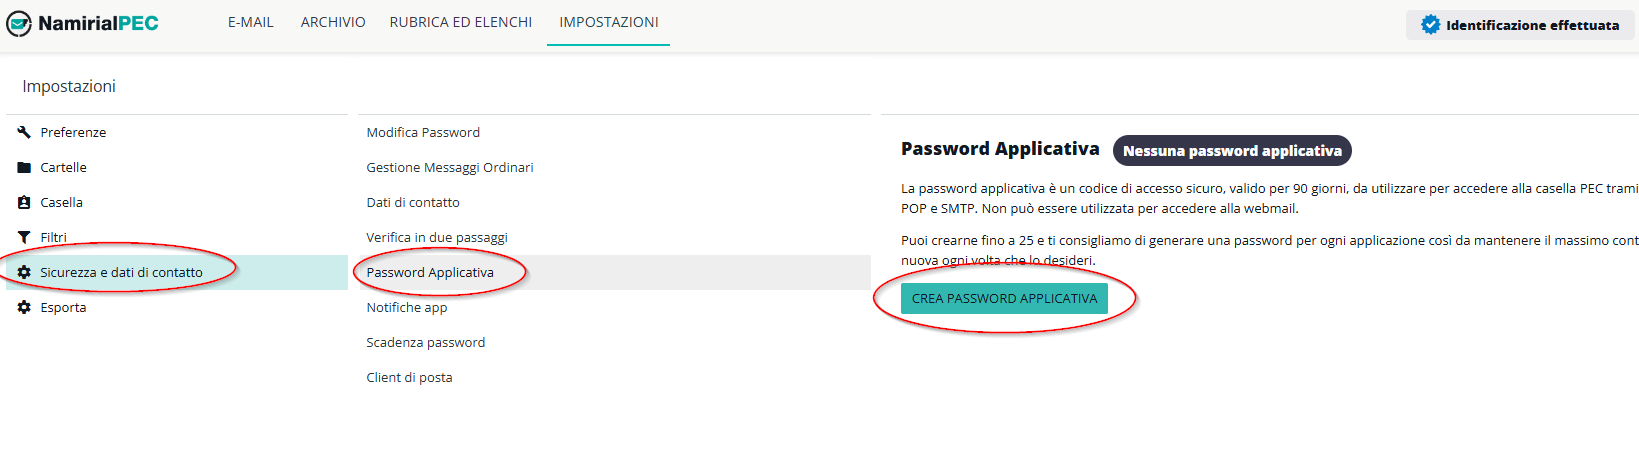The height and width of the screenshot is (461, 1639).
Task: Click the Casella contact badge icon
Action: point(24,202)
